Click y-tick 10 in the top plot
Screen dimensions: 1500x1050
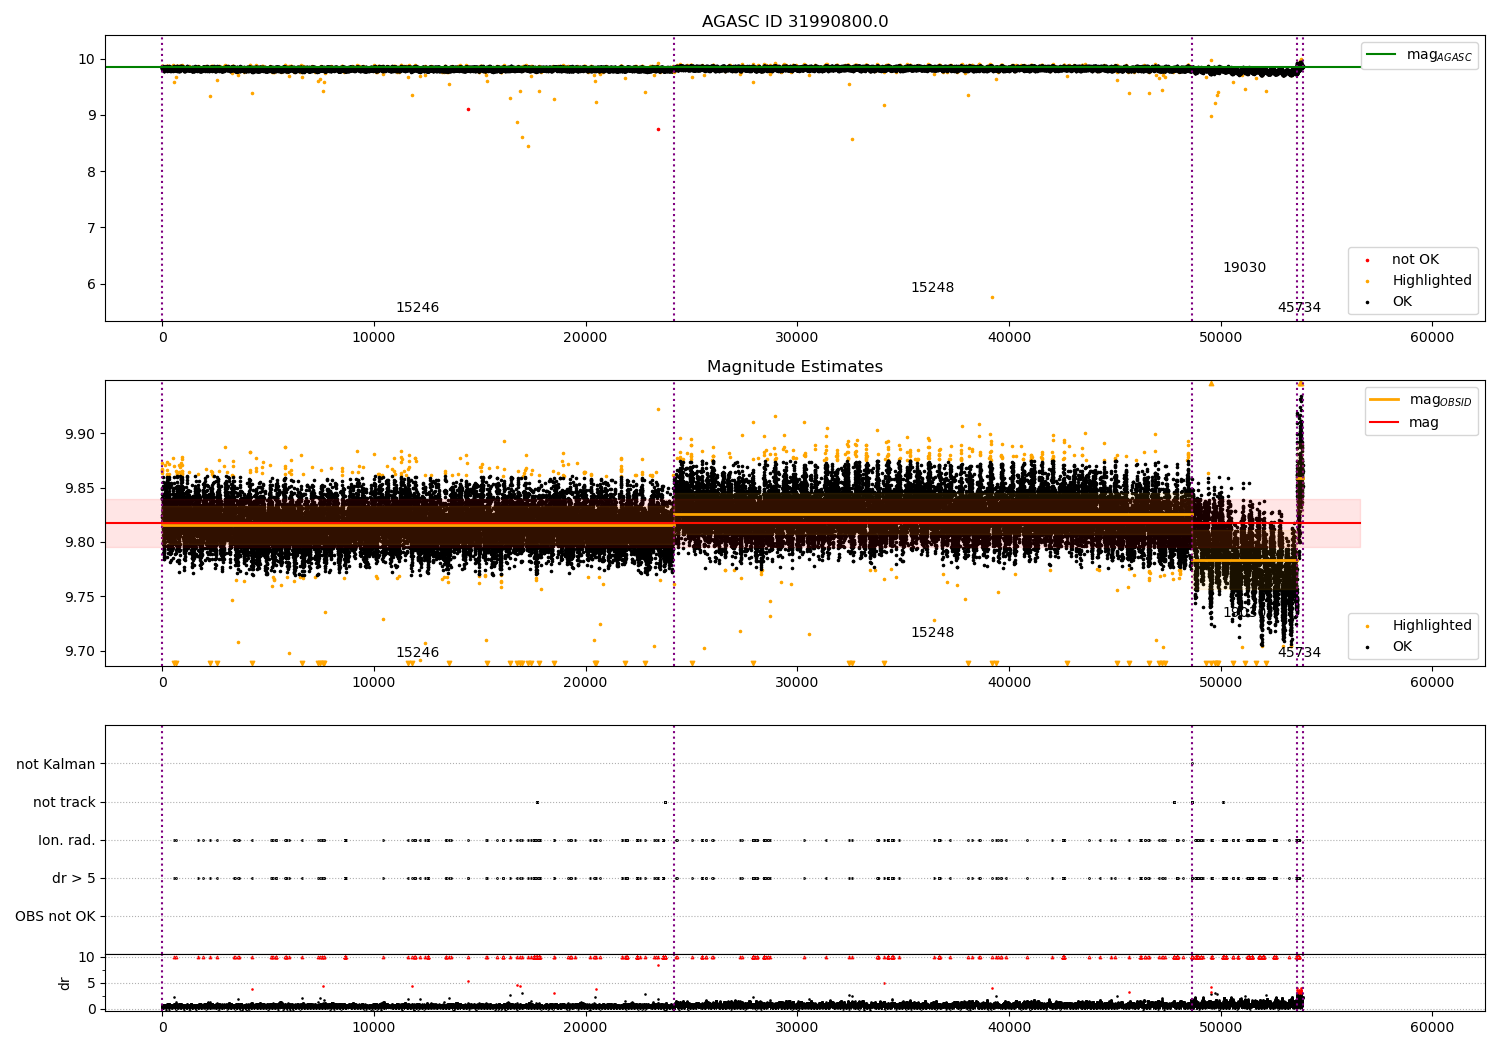coord(87,60)
